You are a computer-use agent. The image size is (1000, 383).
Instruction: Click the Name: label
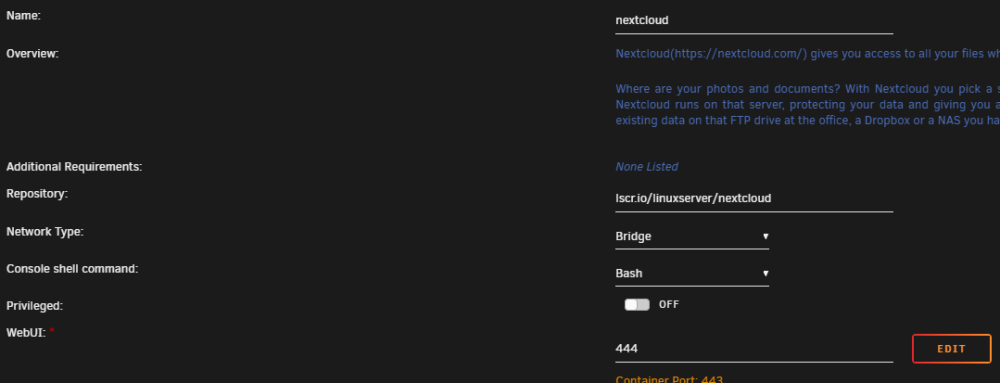tap(24, 16)
